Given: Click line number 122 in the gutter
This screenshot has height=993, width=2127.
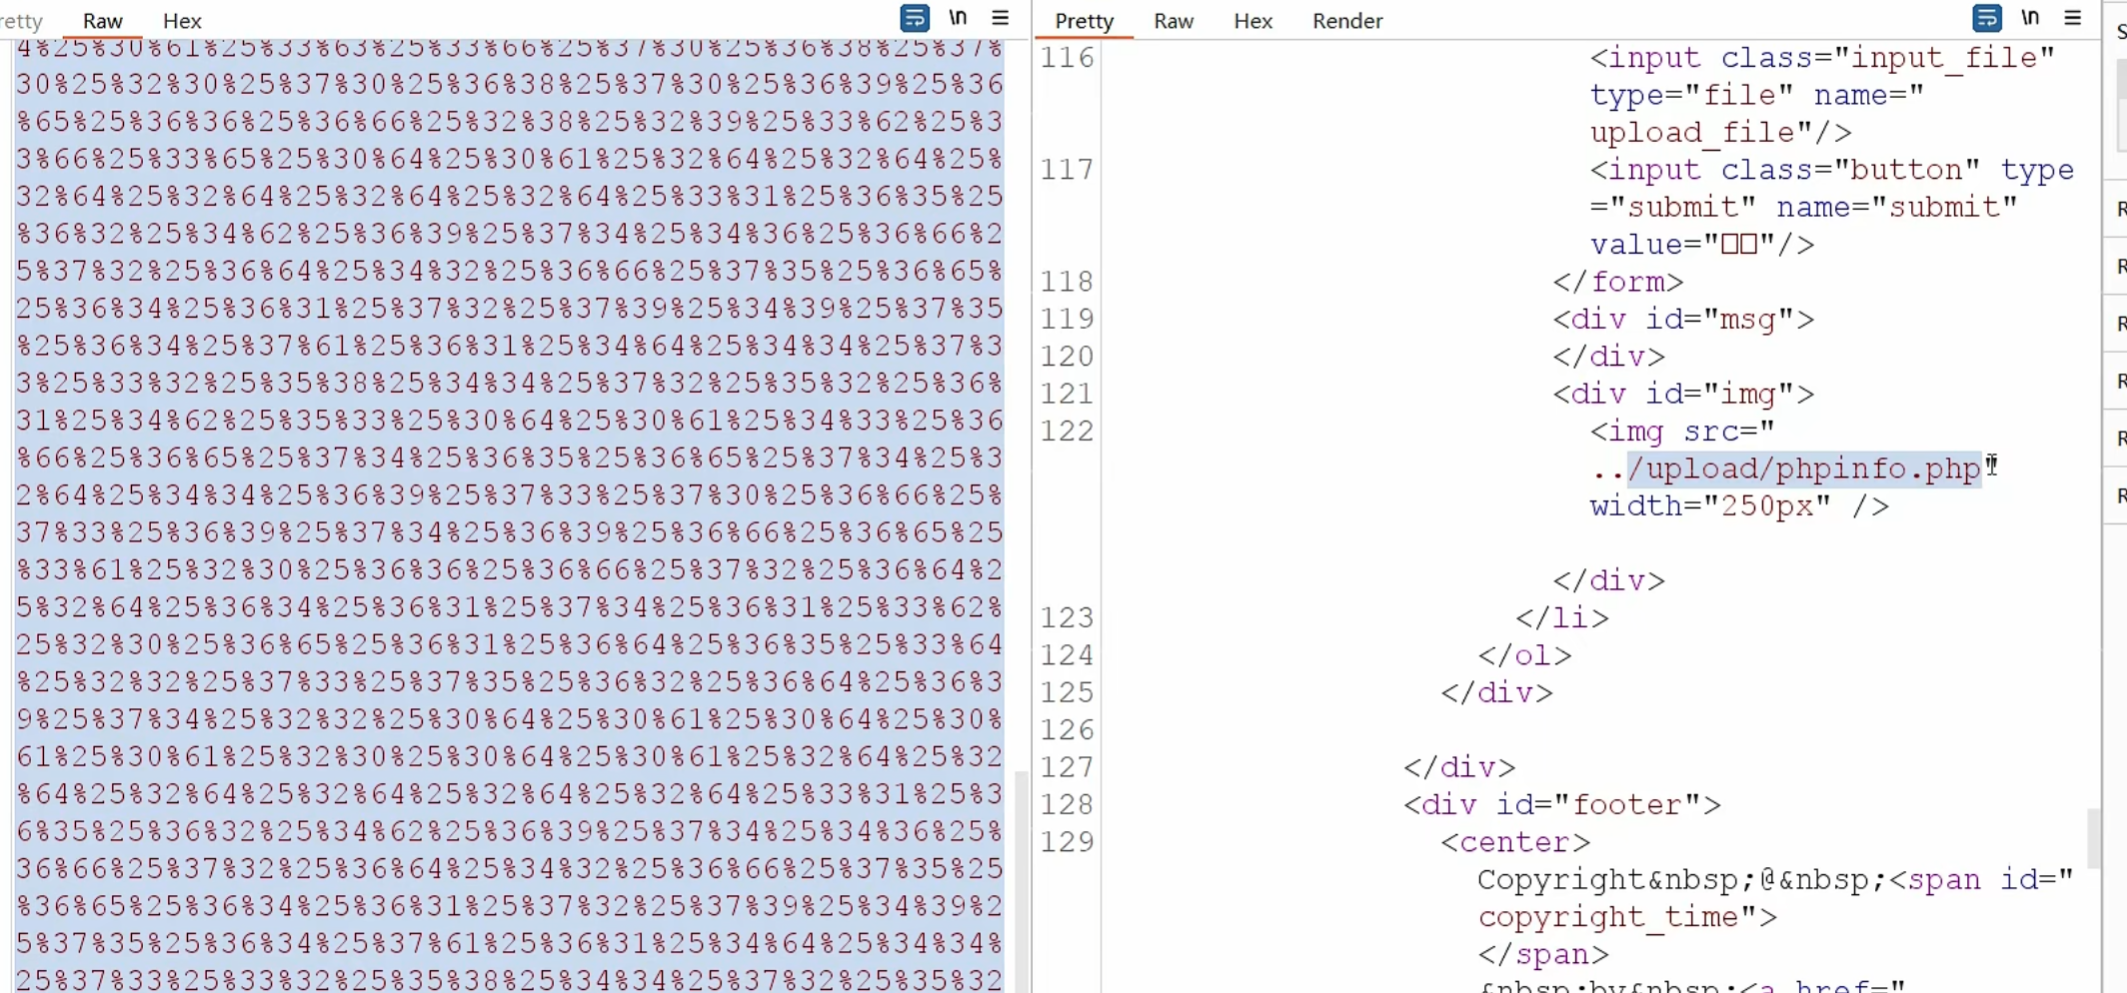Looking at the screenshot, I should click(1067, 431).
